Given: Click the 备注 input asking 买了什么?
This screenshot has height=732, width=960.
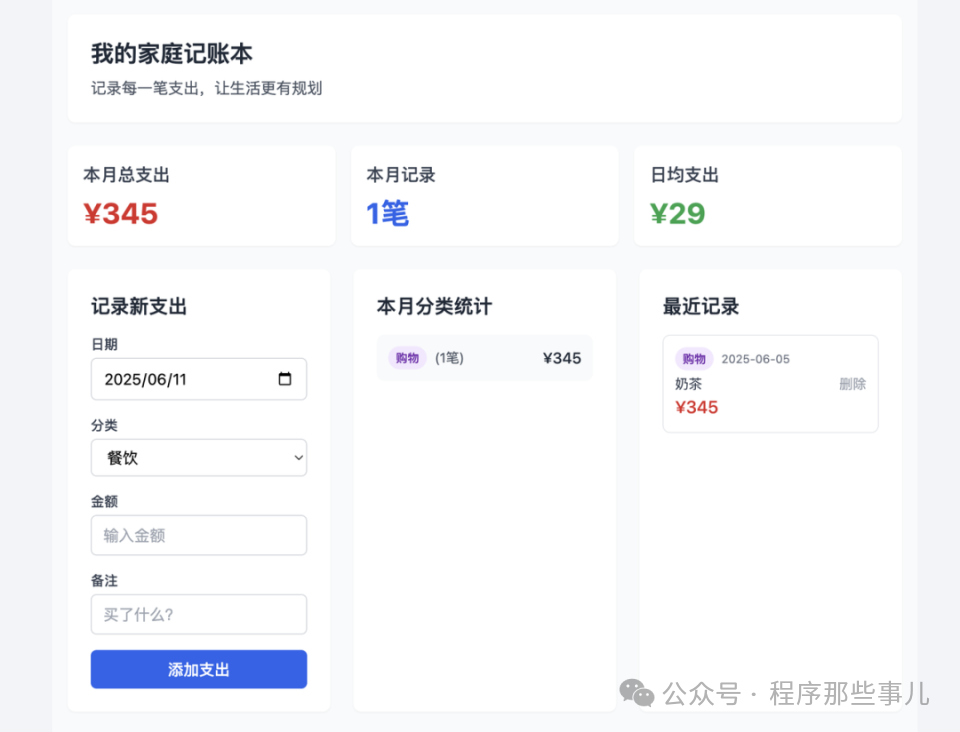Looking at the screenshot, I should tap(198, 614).
